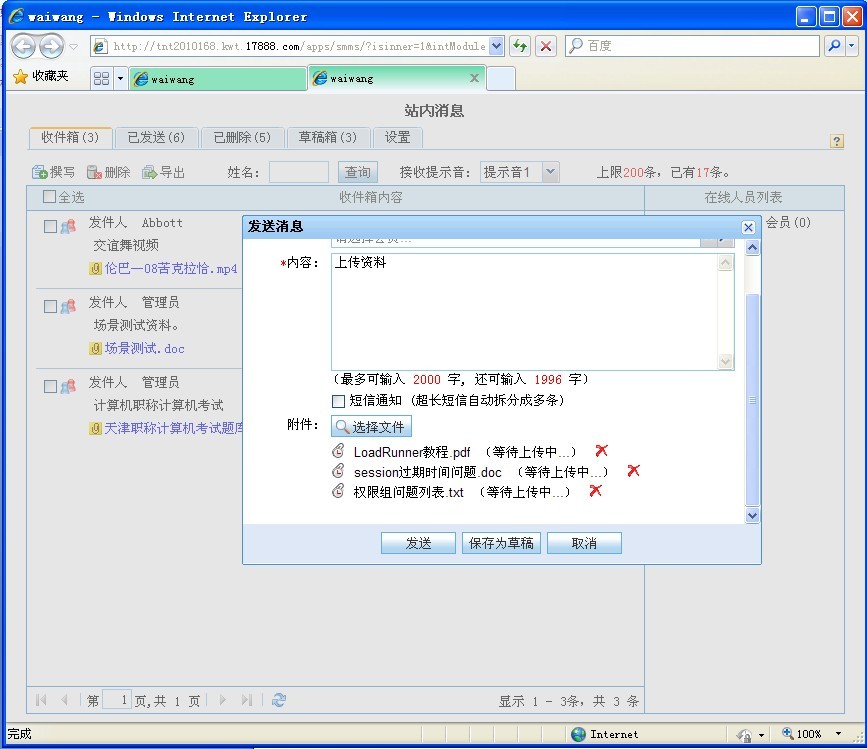The image size is (867, 749).
Task: Click 选择文件 to attach a file
Action: coord(371,427)
